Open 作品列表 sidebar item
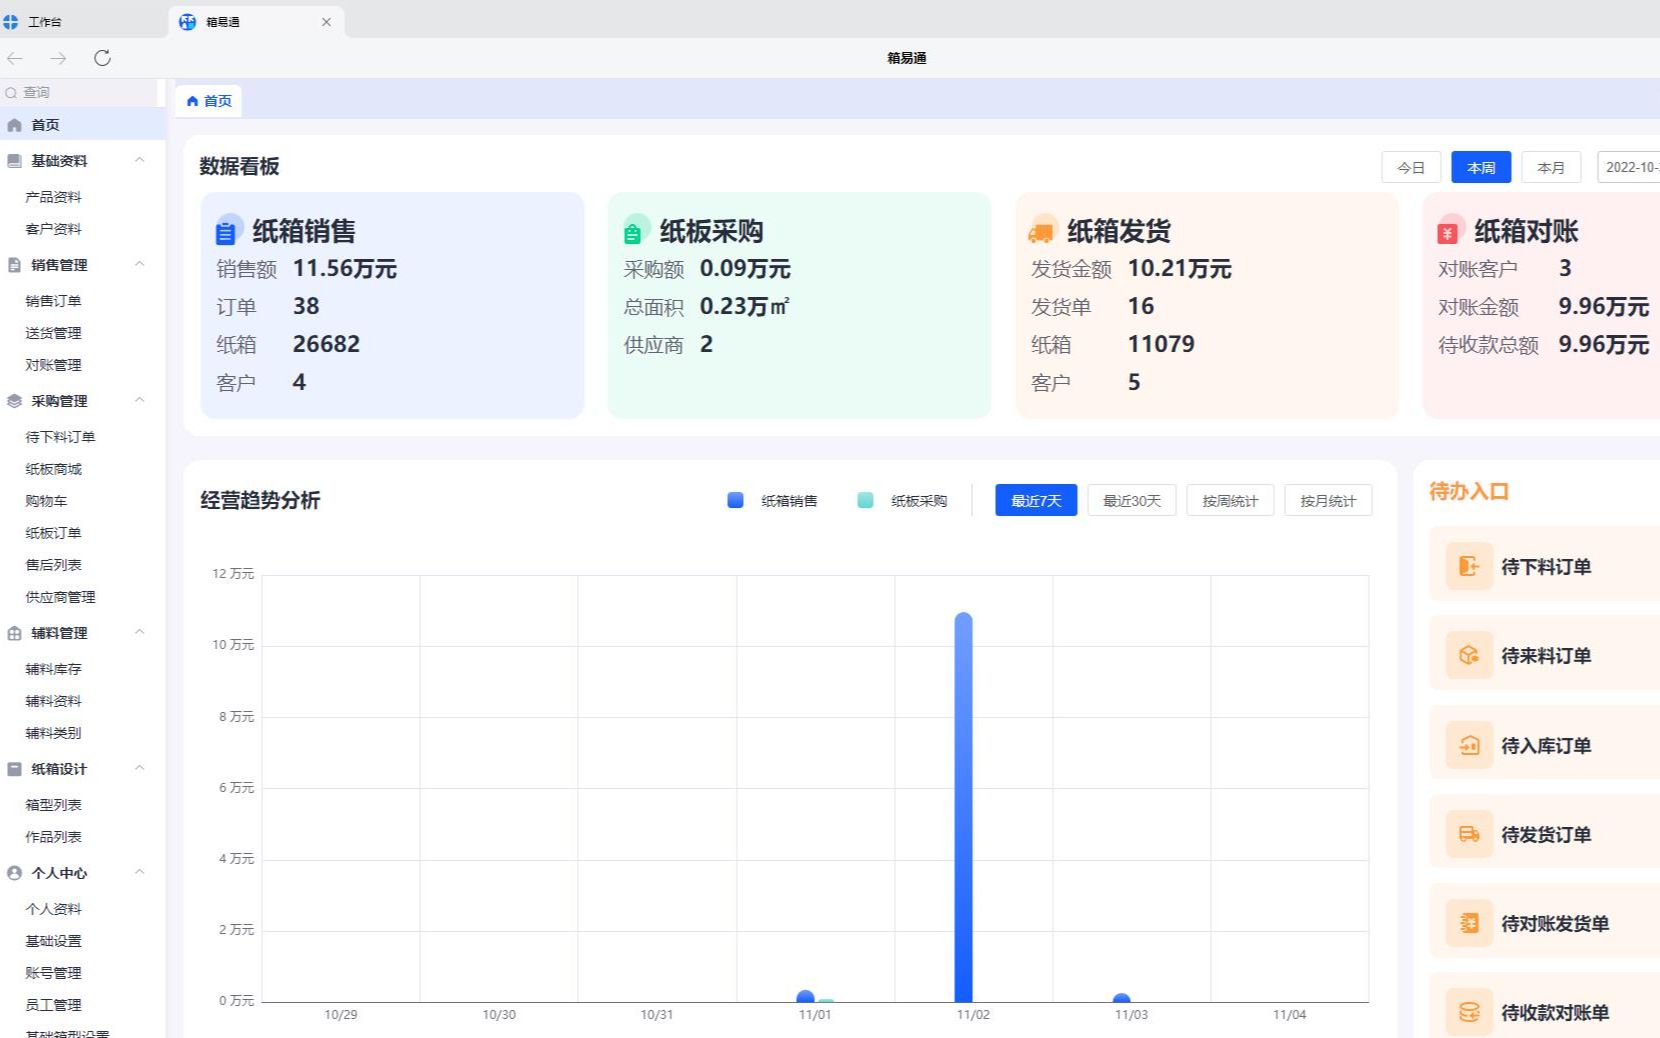The height and width of the screenshot is (1038, 1660). point(53,837)
